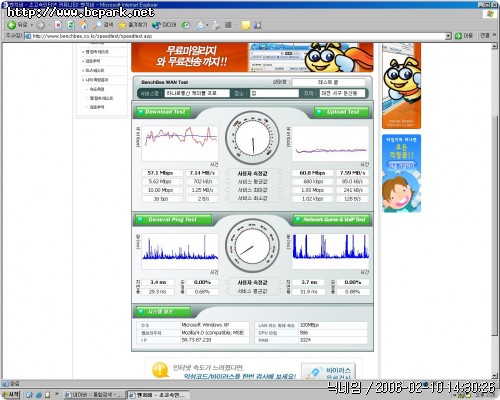This screenshot has height=400, width=500.
Task: Click the page icon in address bar
Action: [x=28, y=36]
